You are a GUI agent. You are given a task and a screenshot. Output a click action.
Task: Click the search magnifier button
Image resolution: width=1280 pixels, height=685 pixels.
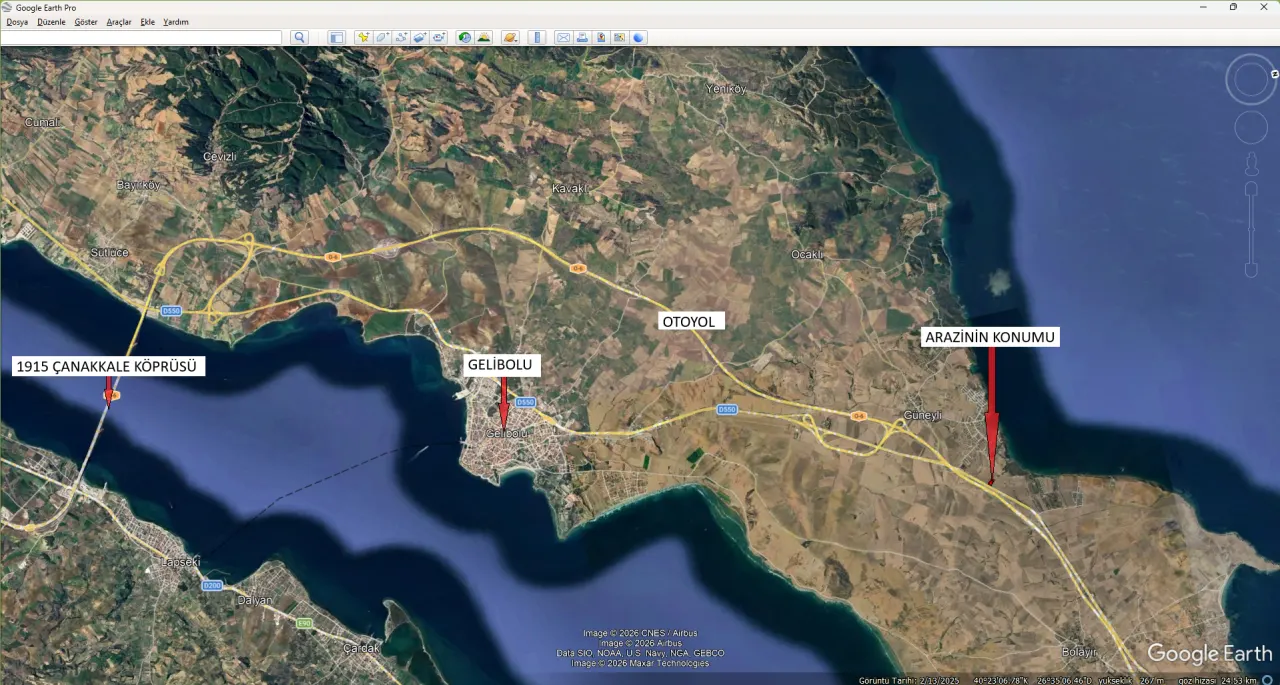coord(299,37)
